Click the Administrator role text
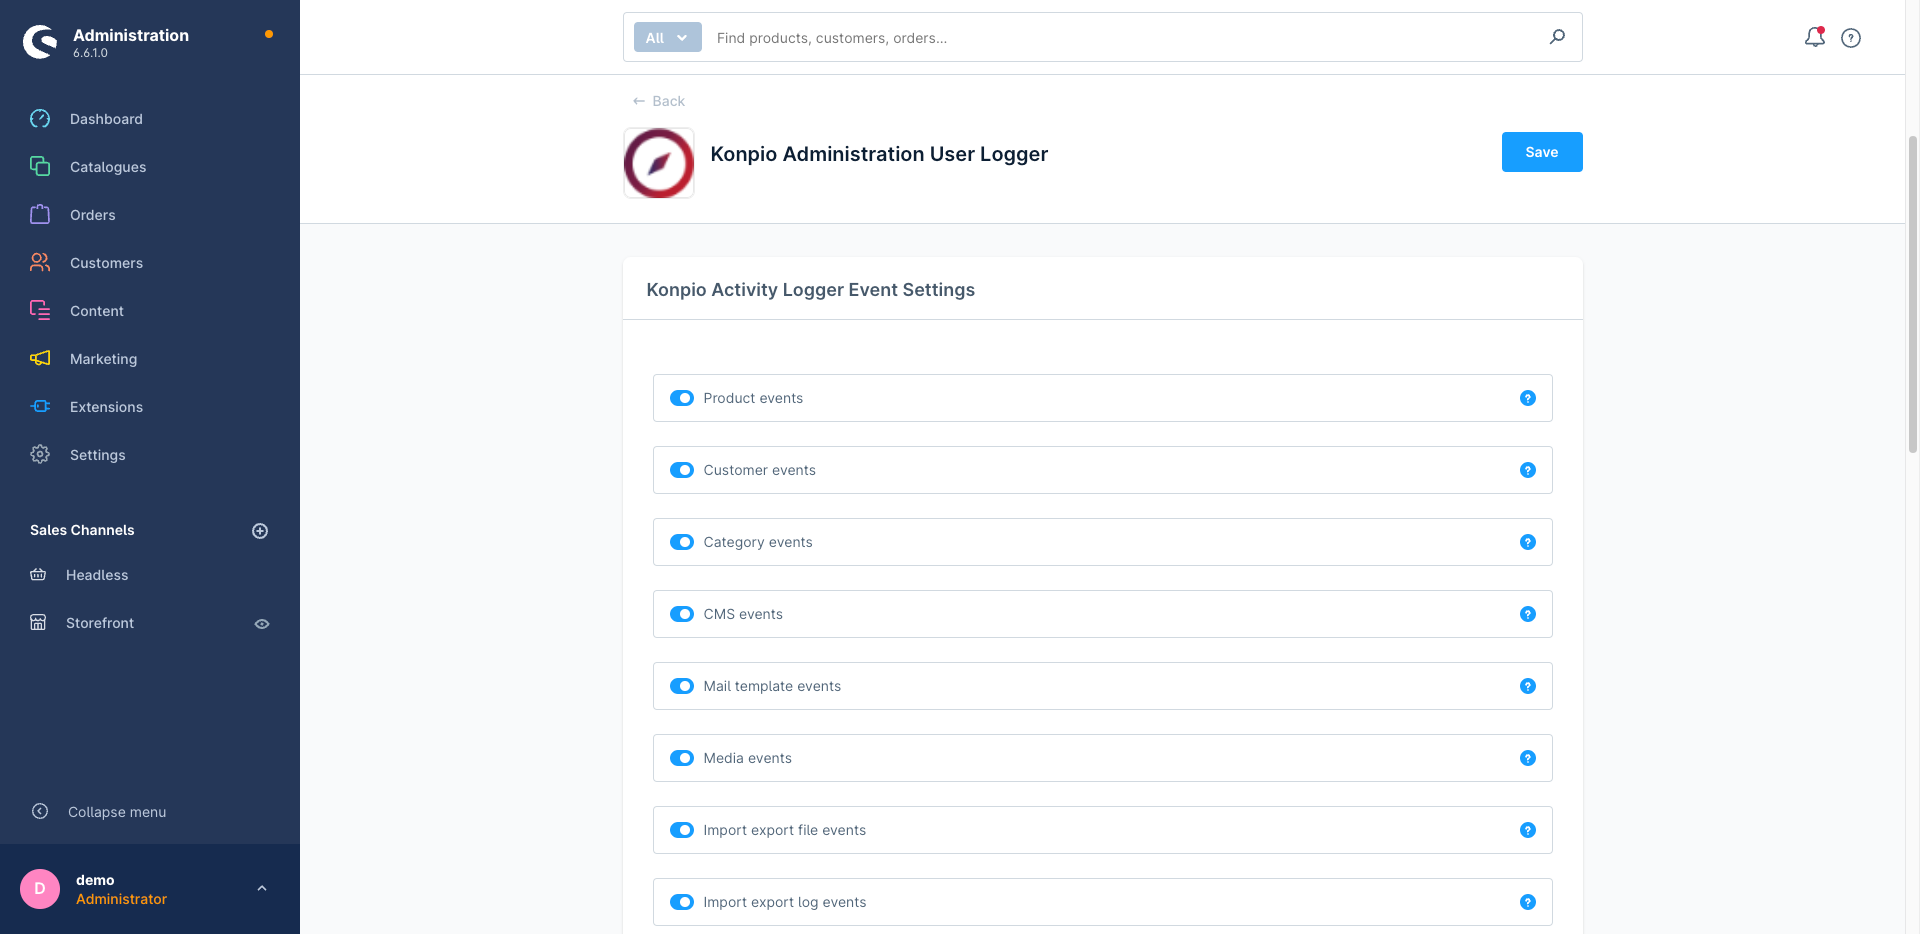Screen dimensions: 1920x934 (121, 899)
